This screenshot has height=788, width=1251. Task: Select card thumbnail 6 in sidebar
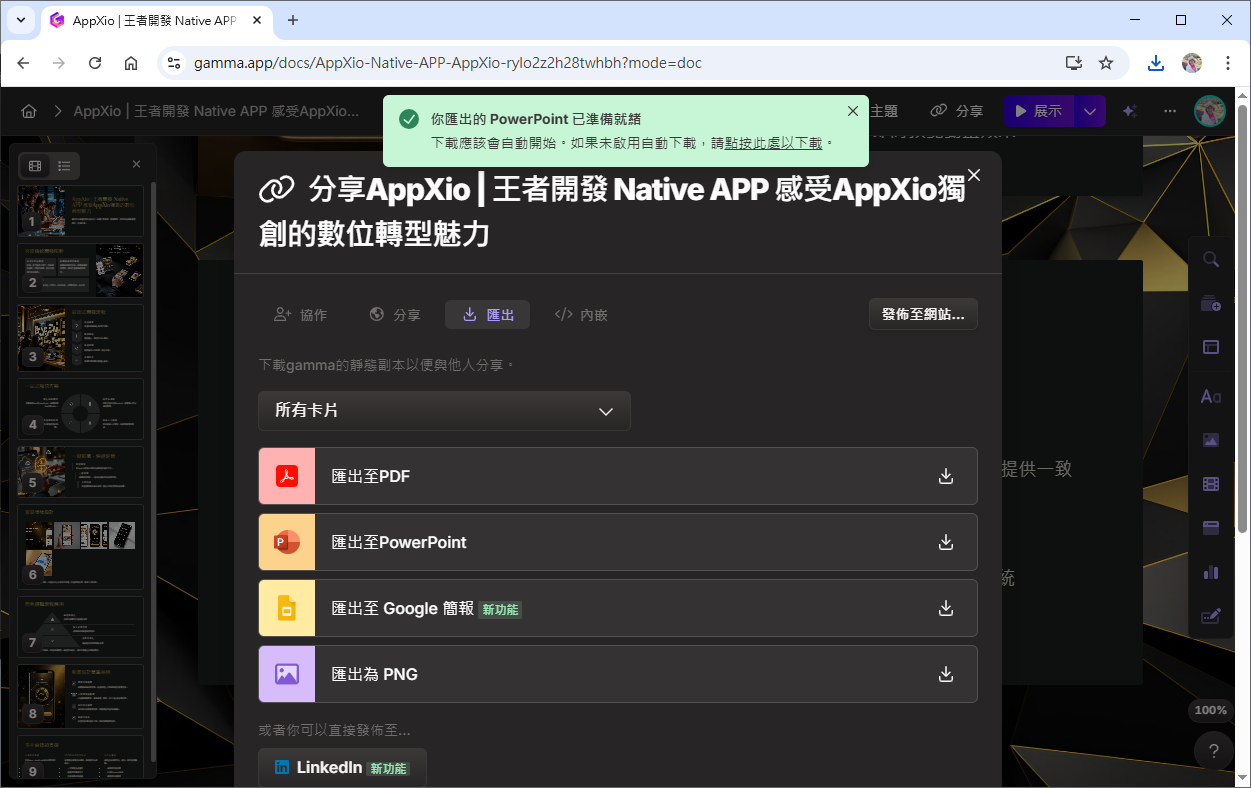[x=80, y=546]
